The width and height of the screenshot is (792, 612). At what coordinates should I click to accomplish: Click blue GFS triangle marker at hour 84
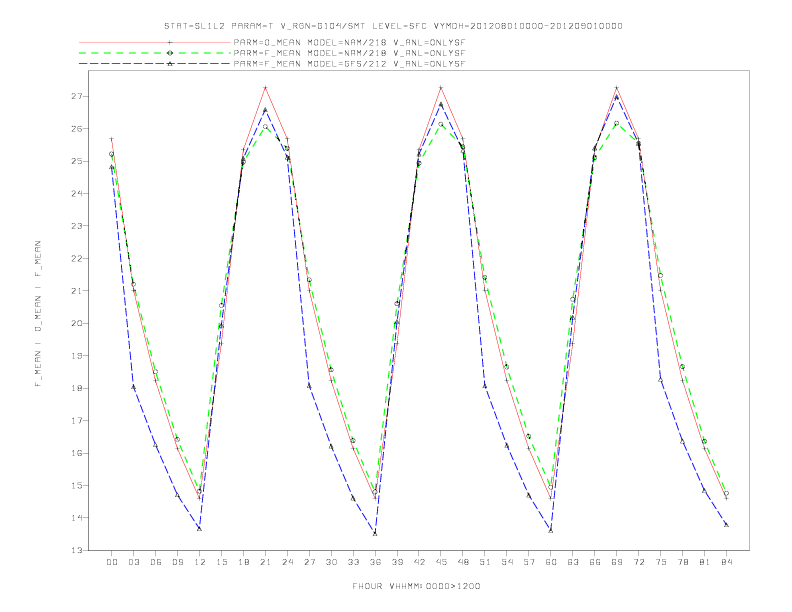tap(726, 525)
